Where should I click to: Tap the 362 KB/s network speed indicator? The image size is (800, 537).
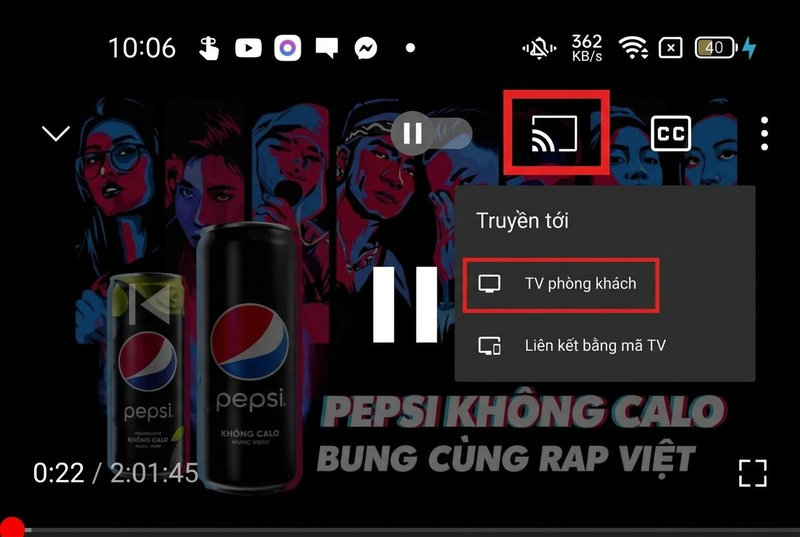pyautogui.click(x=587, y=48)
